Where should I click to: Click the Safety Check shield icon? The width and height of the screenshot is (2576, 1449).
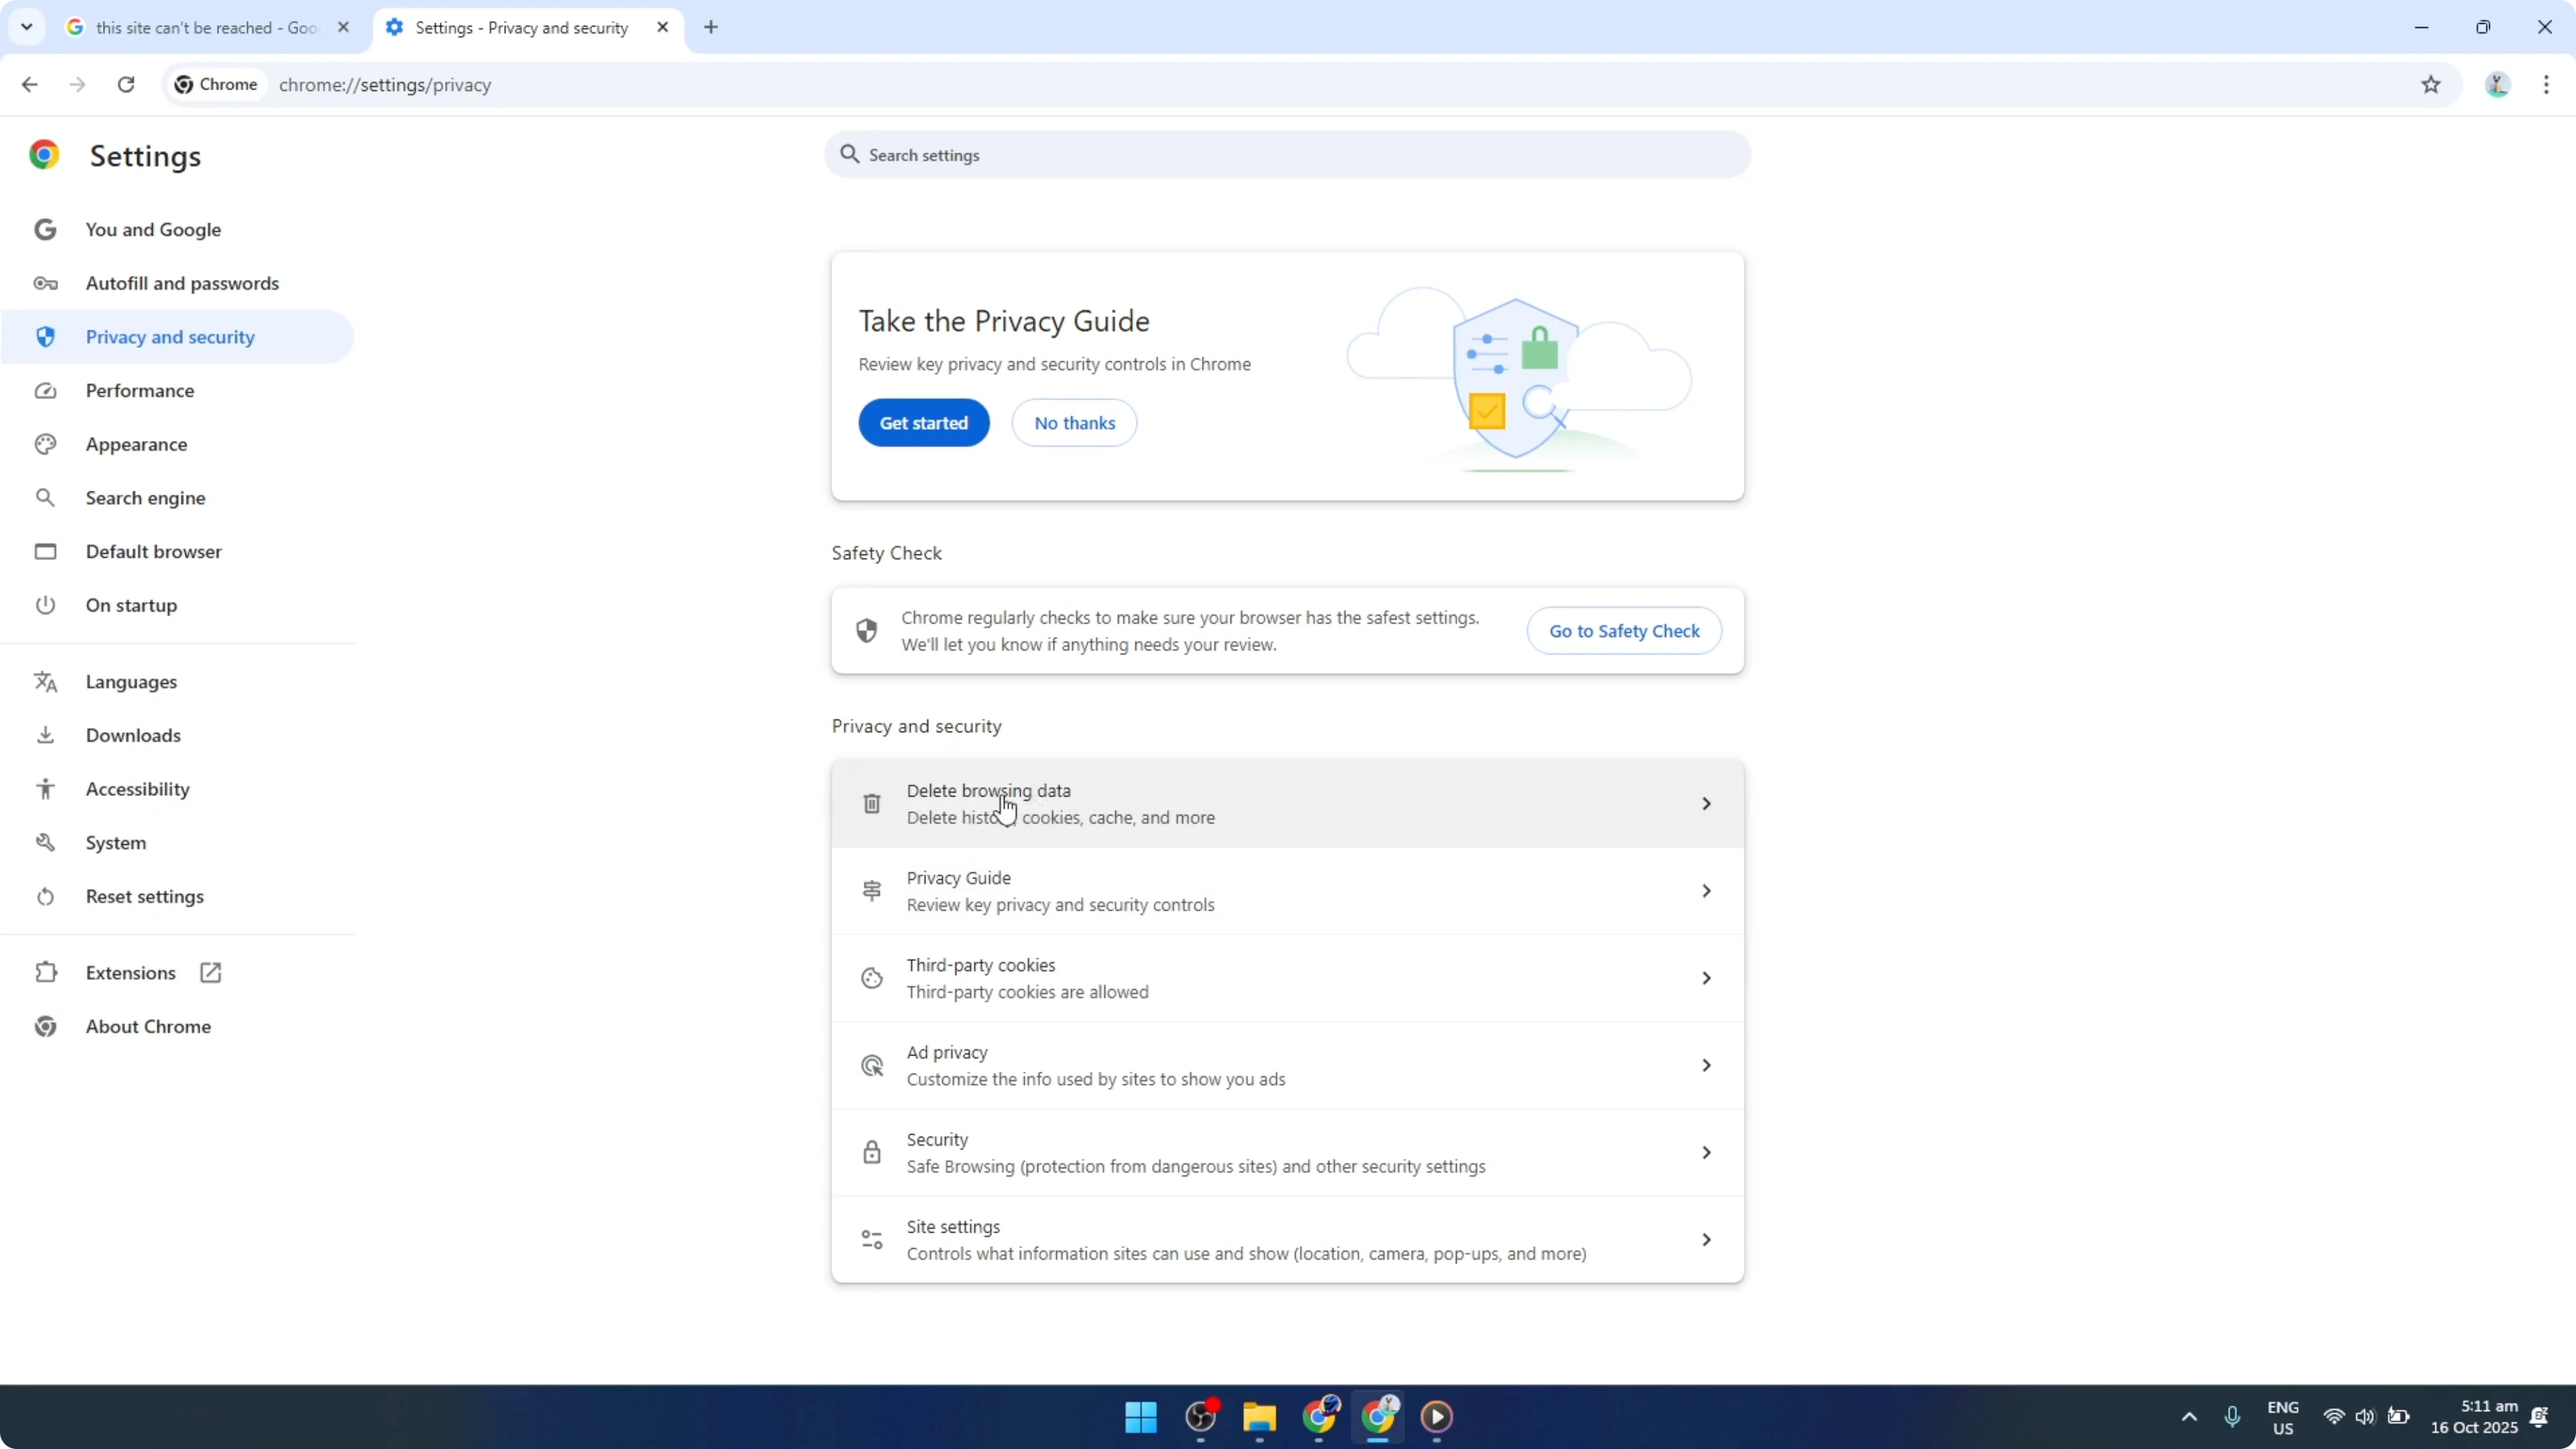[x=867, y=631]
